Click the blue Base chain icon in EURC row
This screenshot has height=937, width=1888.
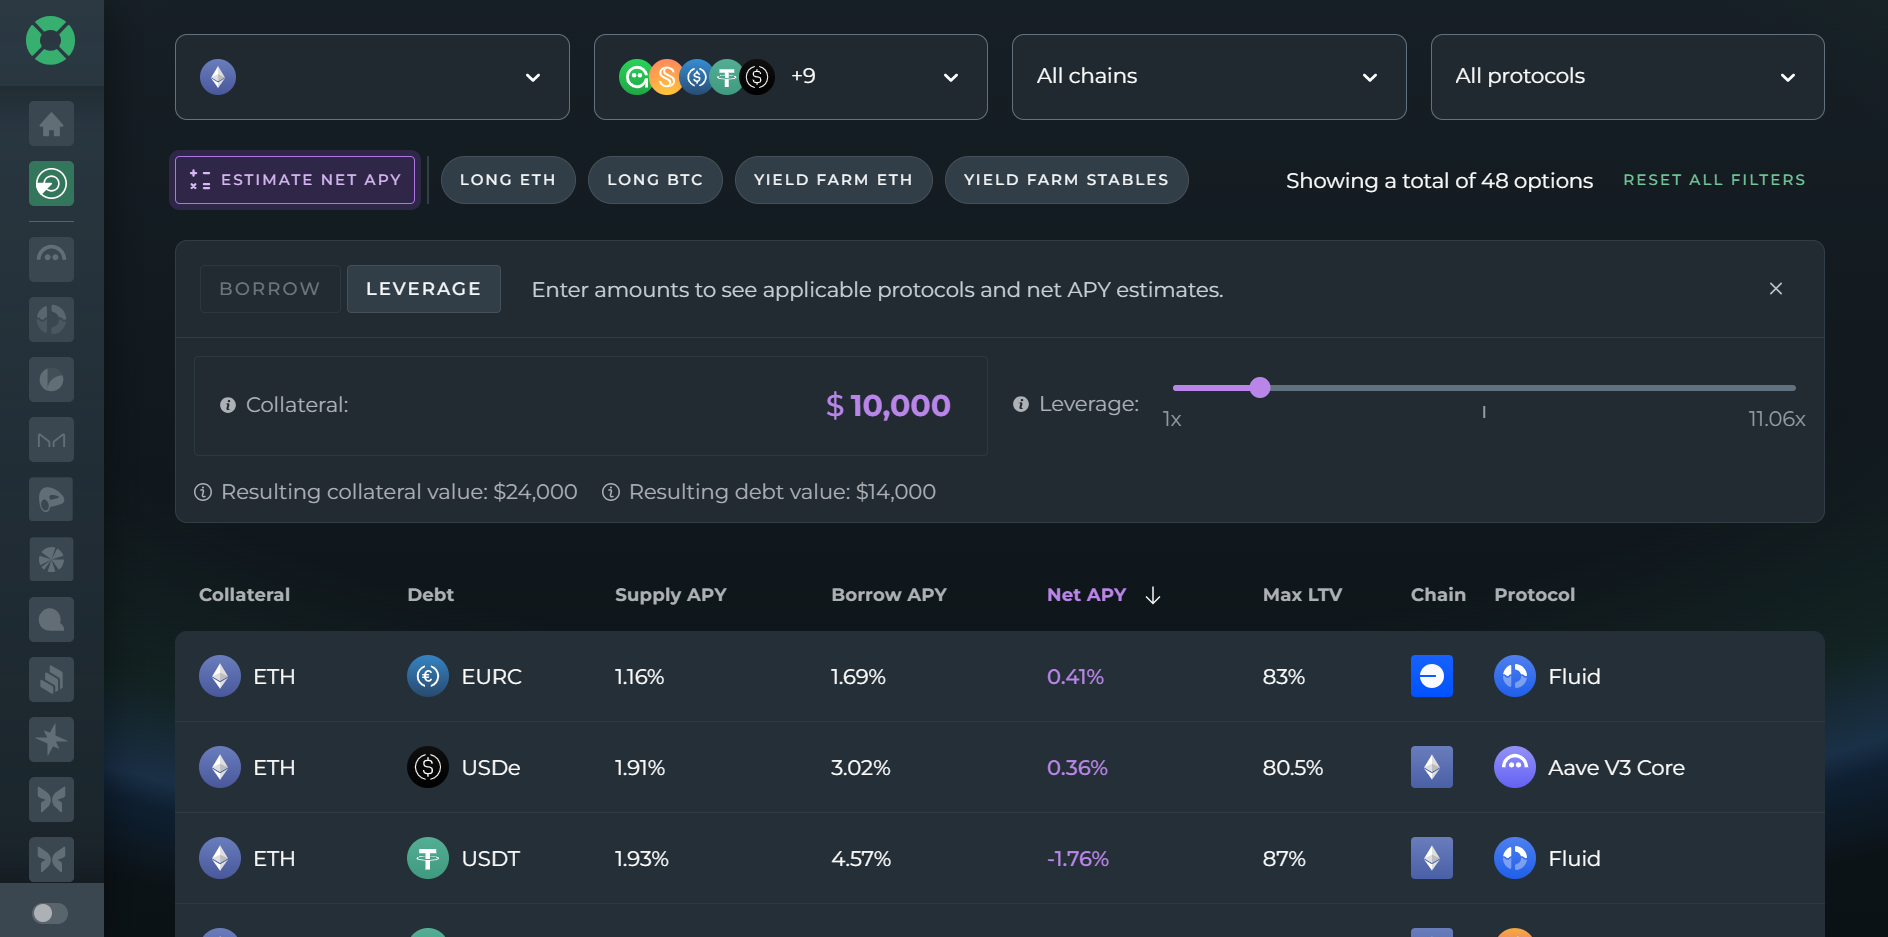click(1432, 676)
